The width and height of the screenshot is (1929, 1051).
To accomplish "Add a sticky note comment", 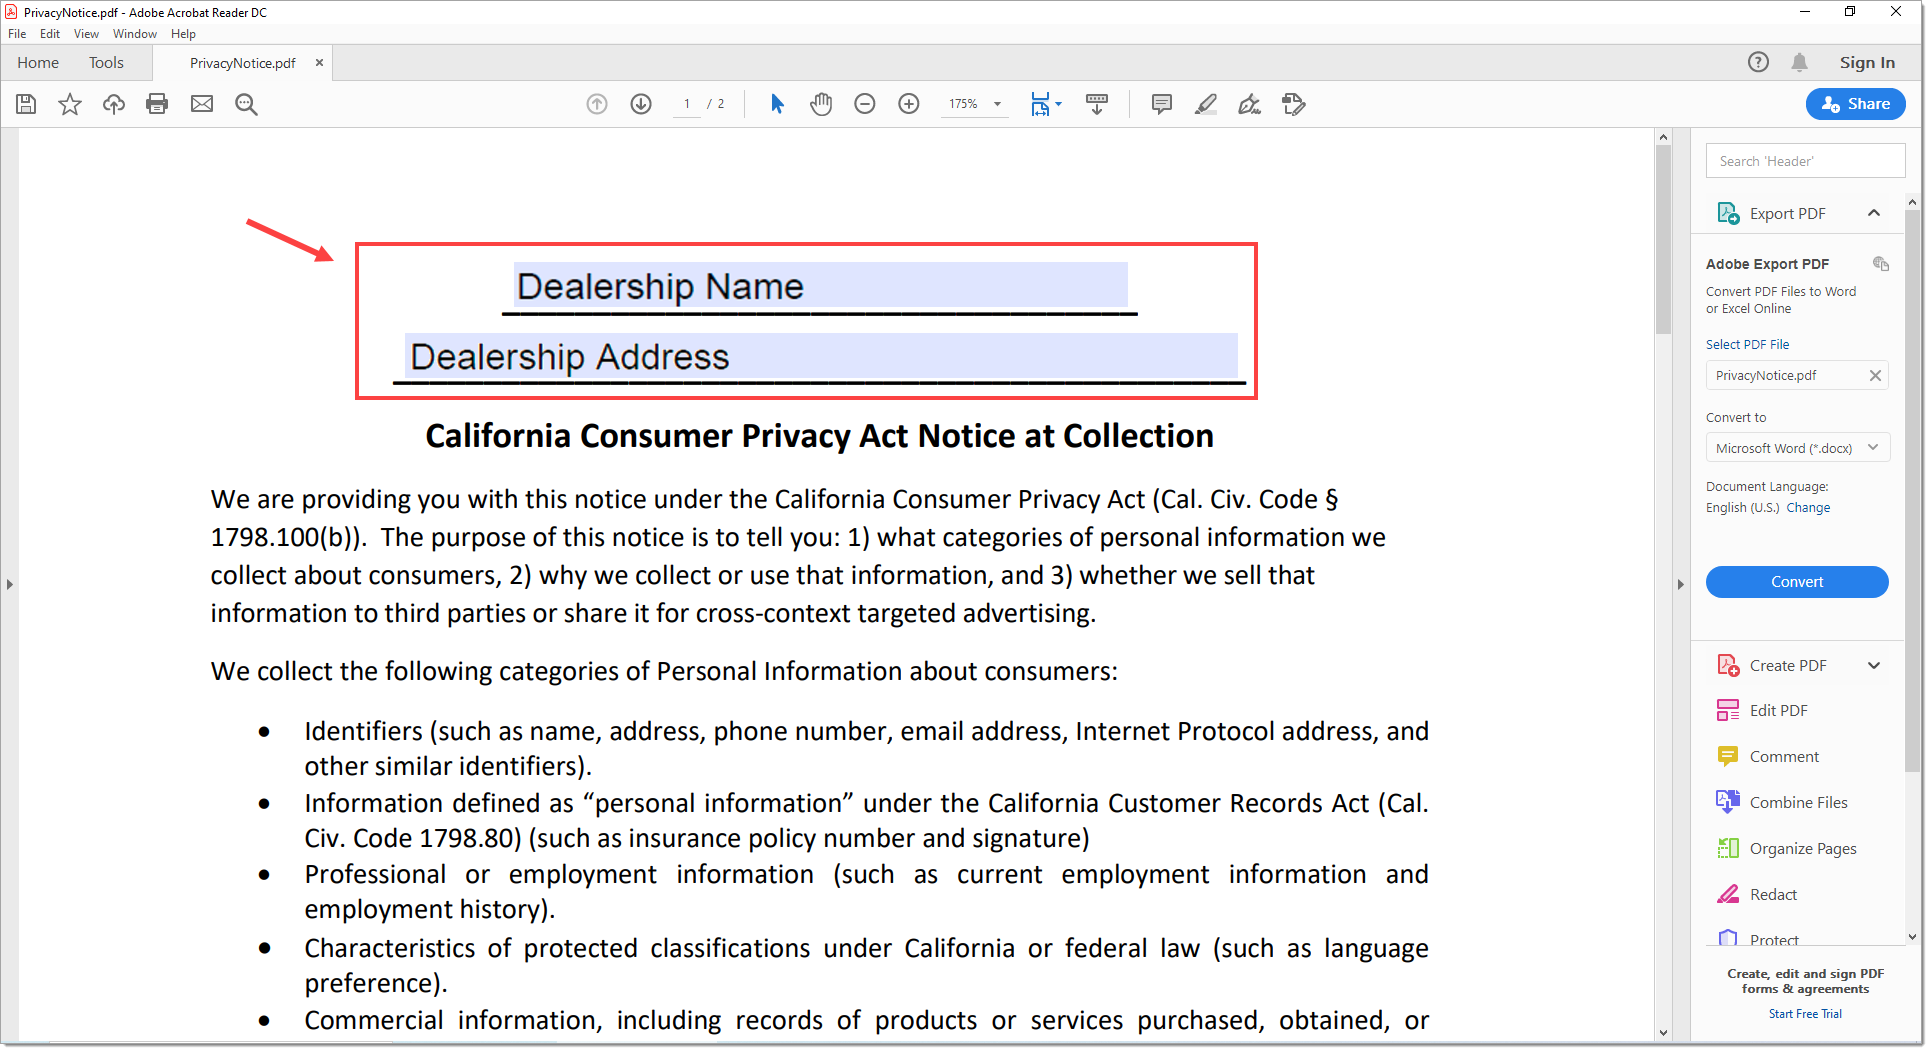I will [x=1162, y=104].
